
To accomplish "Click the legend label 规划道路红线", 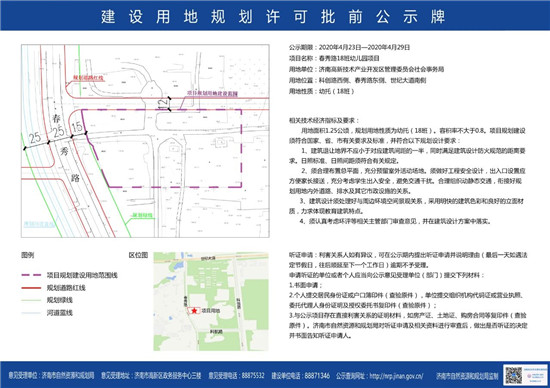I will 66,288.
